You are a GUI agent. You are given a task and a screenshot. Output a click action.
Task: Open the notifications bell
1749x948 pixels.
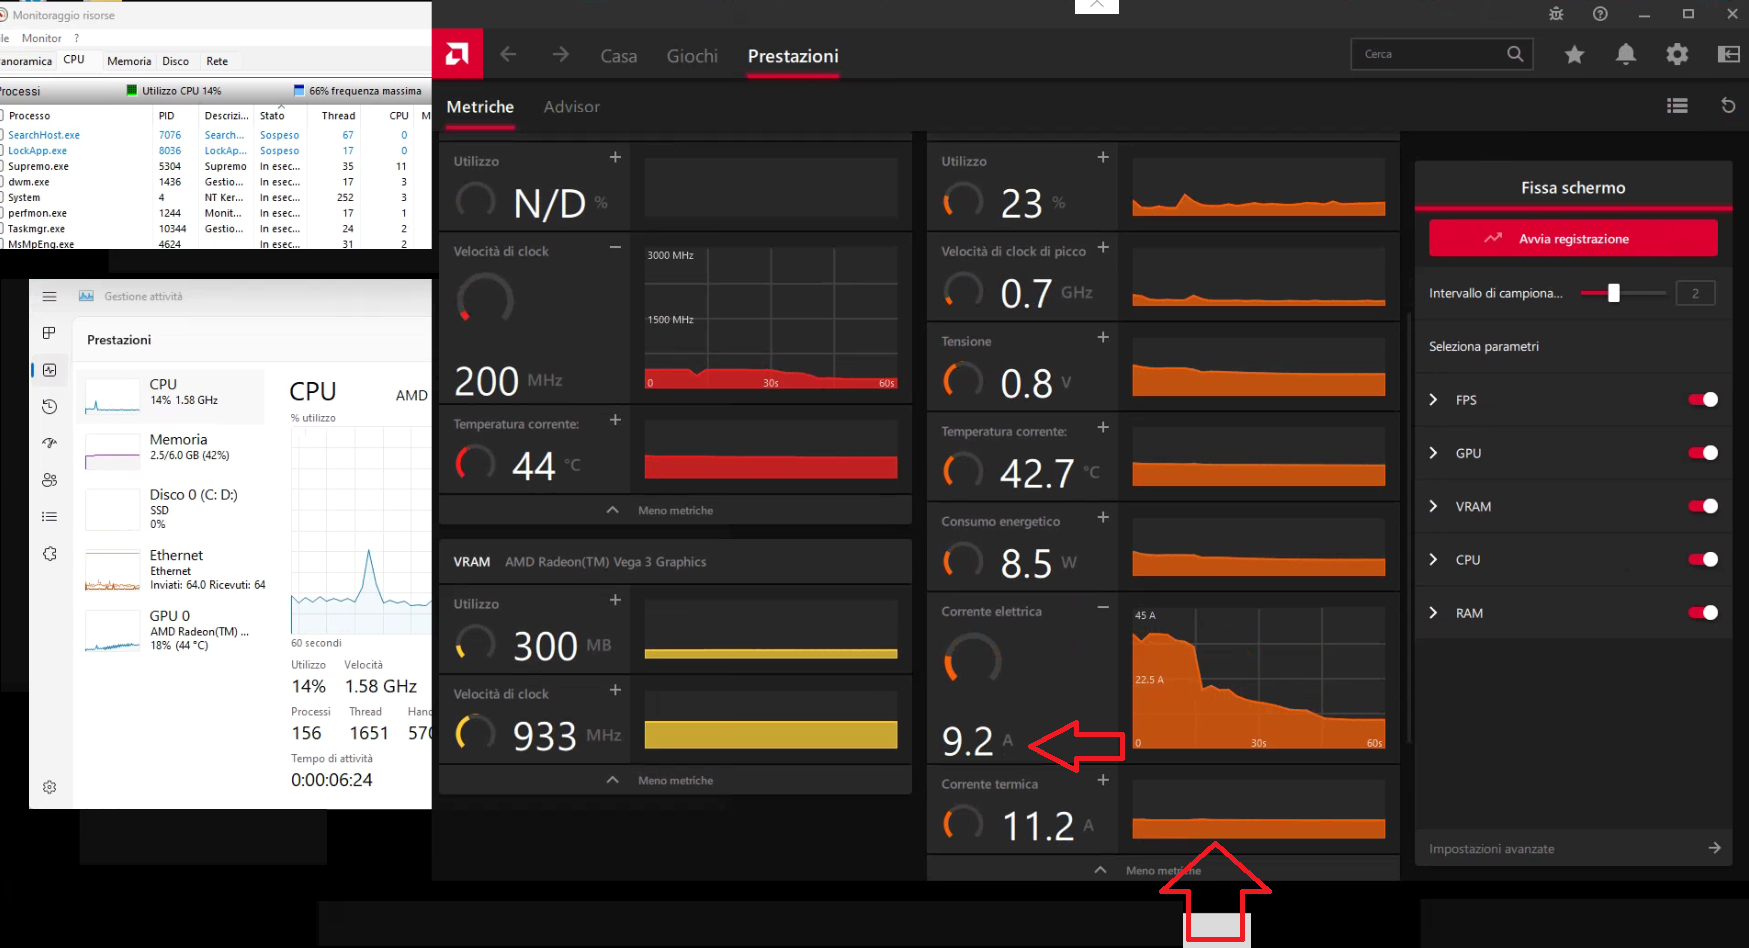click(1626, 55)
